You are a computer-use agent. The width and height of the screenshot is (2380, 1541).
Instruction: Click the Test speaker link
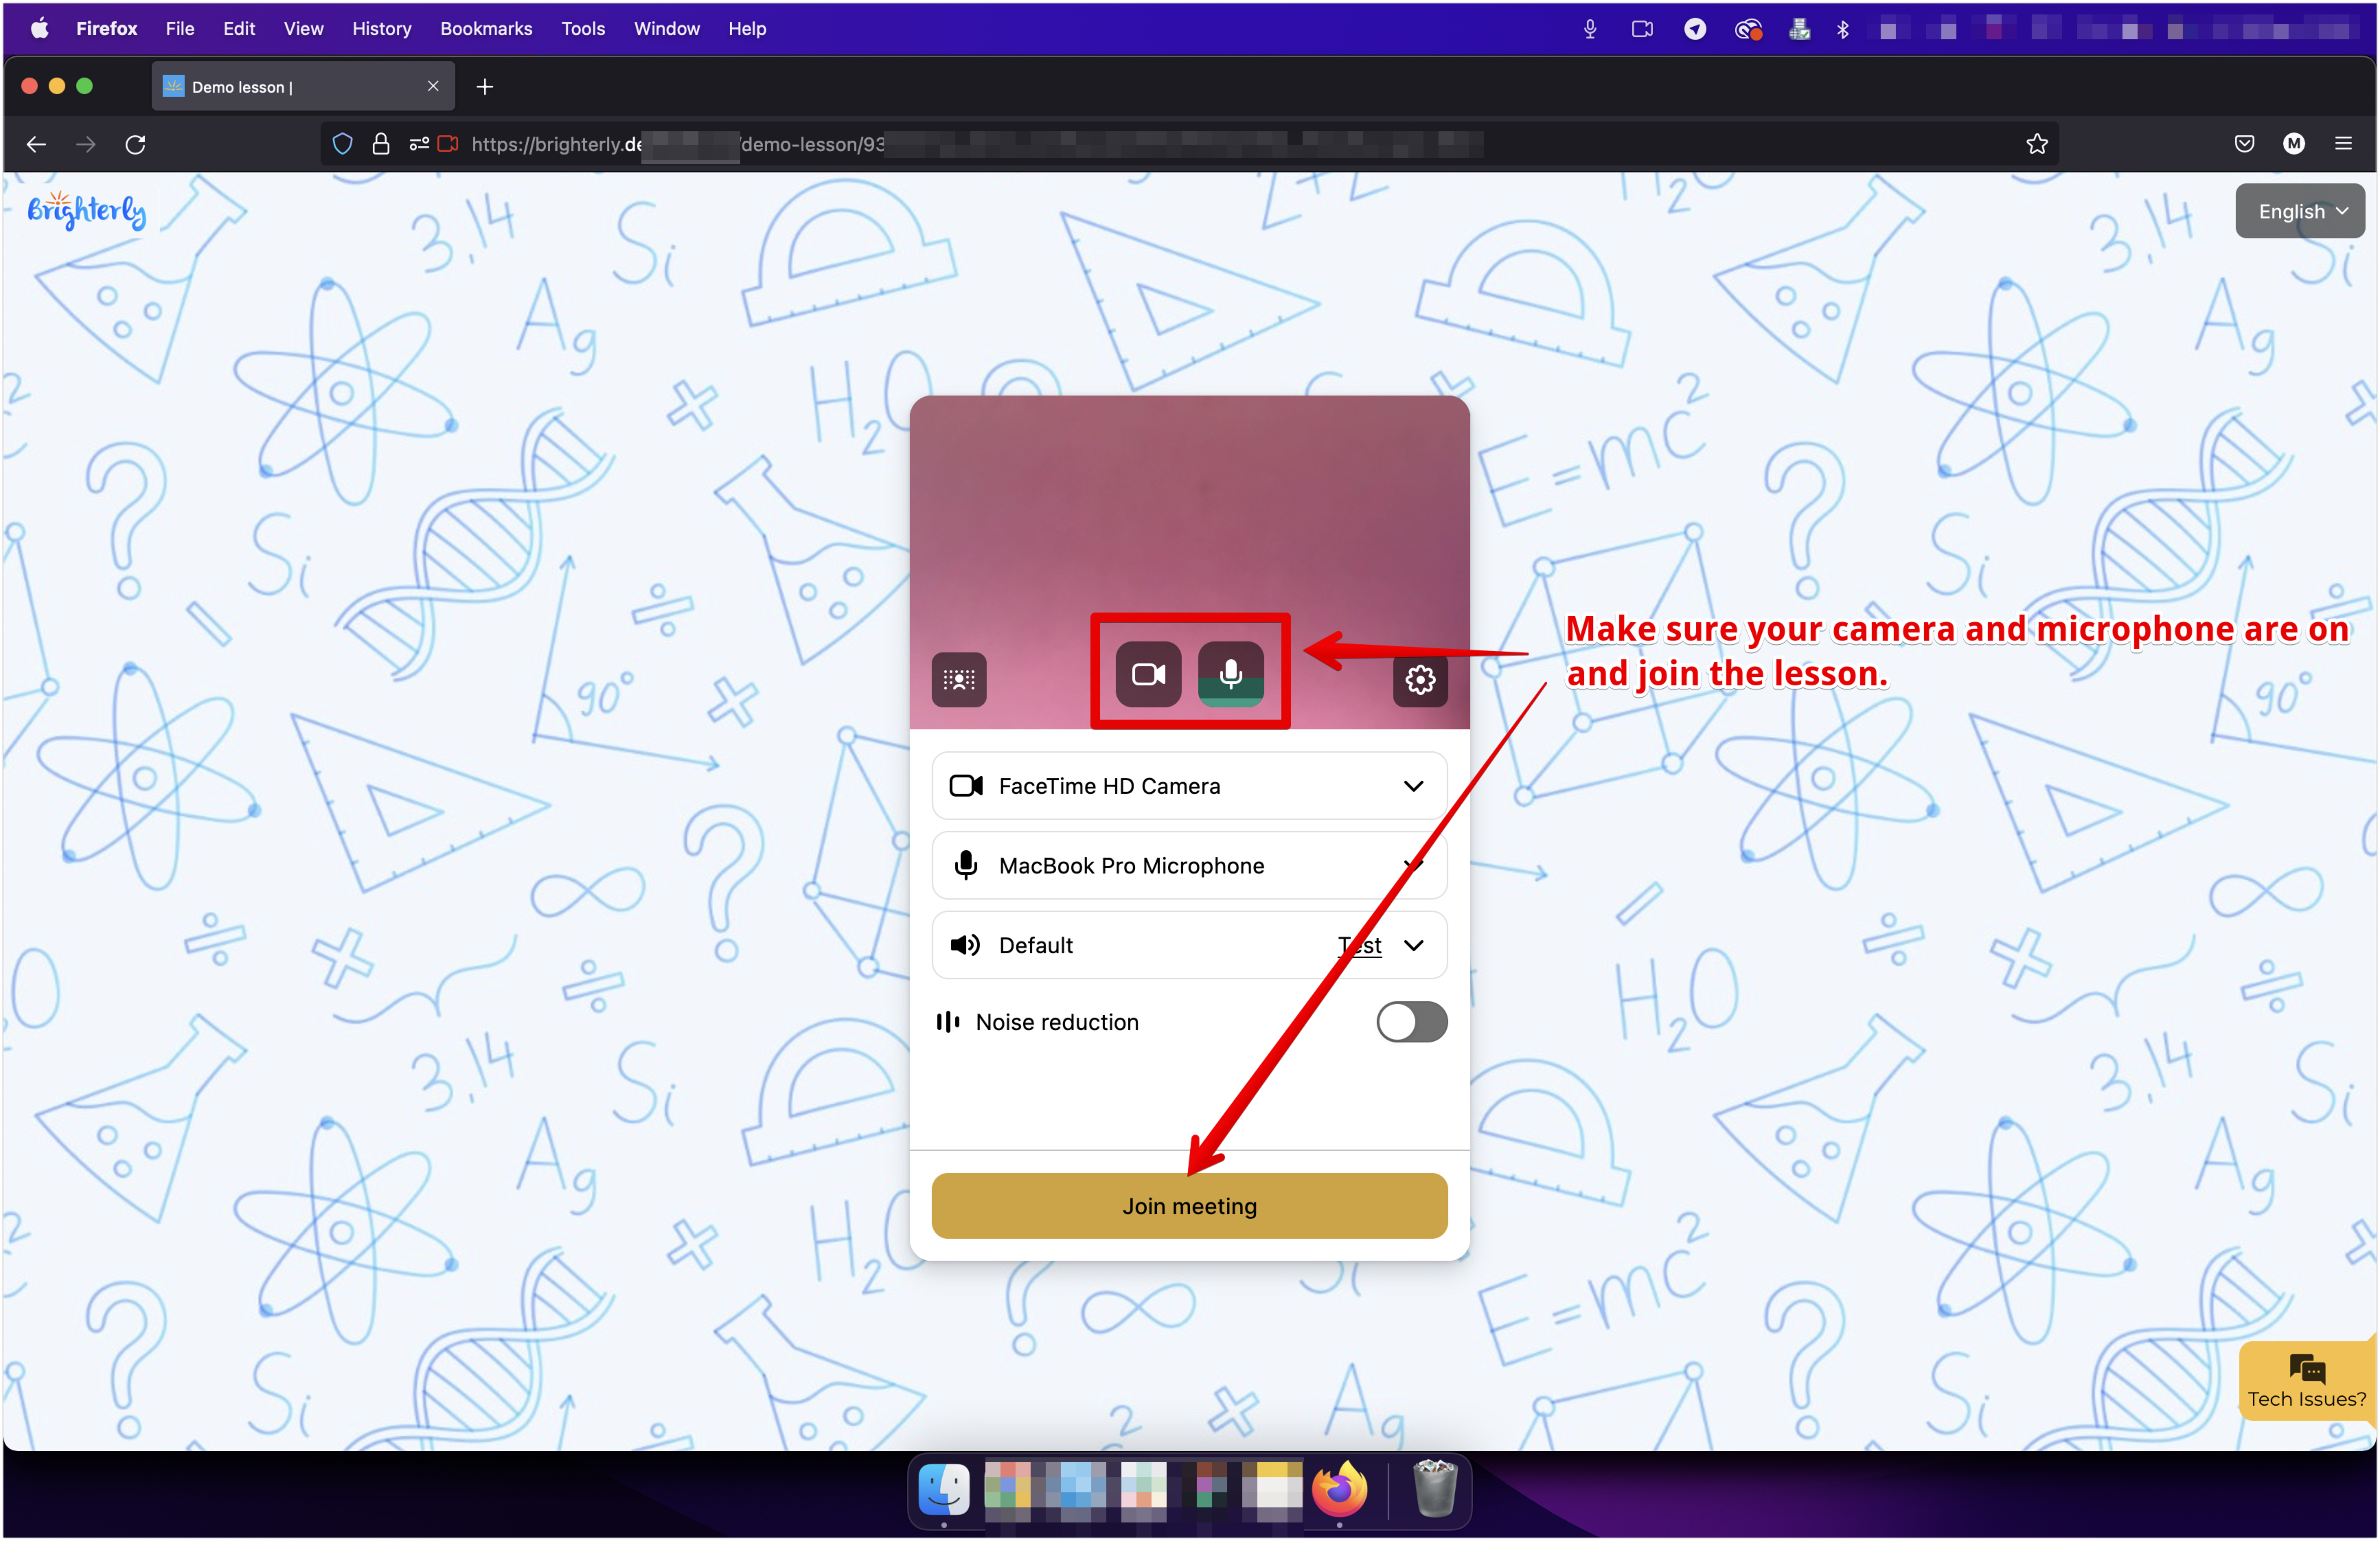tap(1359, 945)
